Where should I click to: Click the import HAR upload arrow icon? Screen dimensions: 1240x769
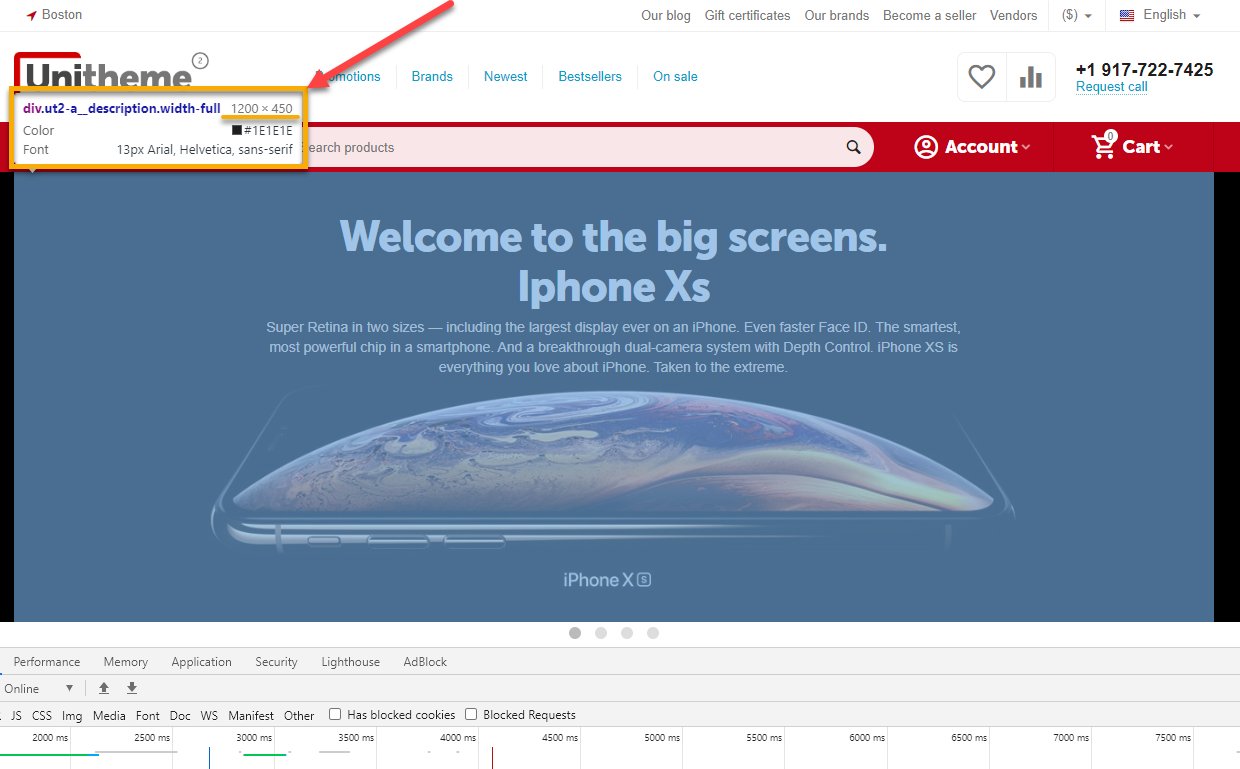pyautogui.click(x=104, y=688)
